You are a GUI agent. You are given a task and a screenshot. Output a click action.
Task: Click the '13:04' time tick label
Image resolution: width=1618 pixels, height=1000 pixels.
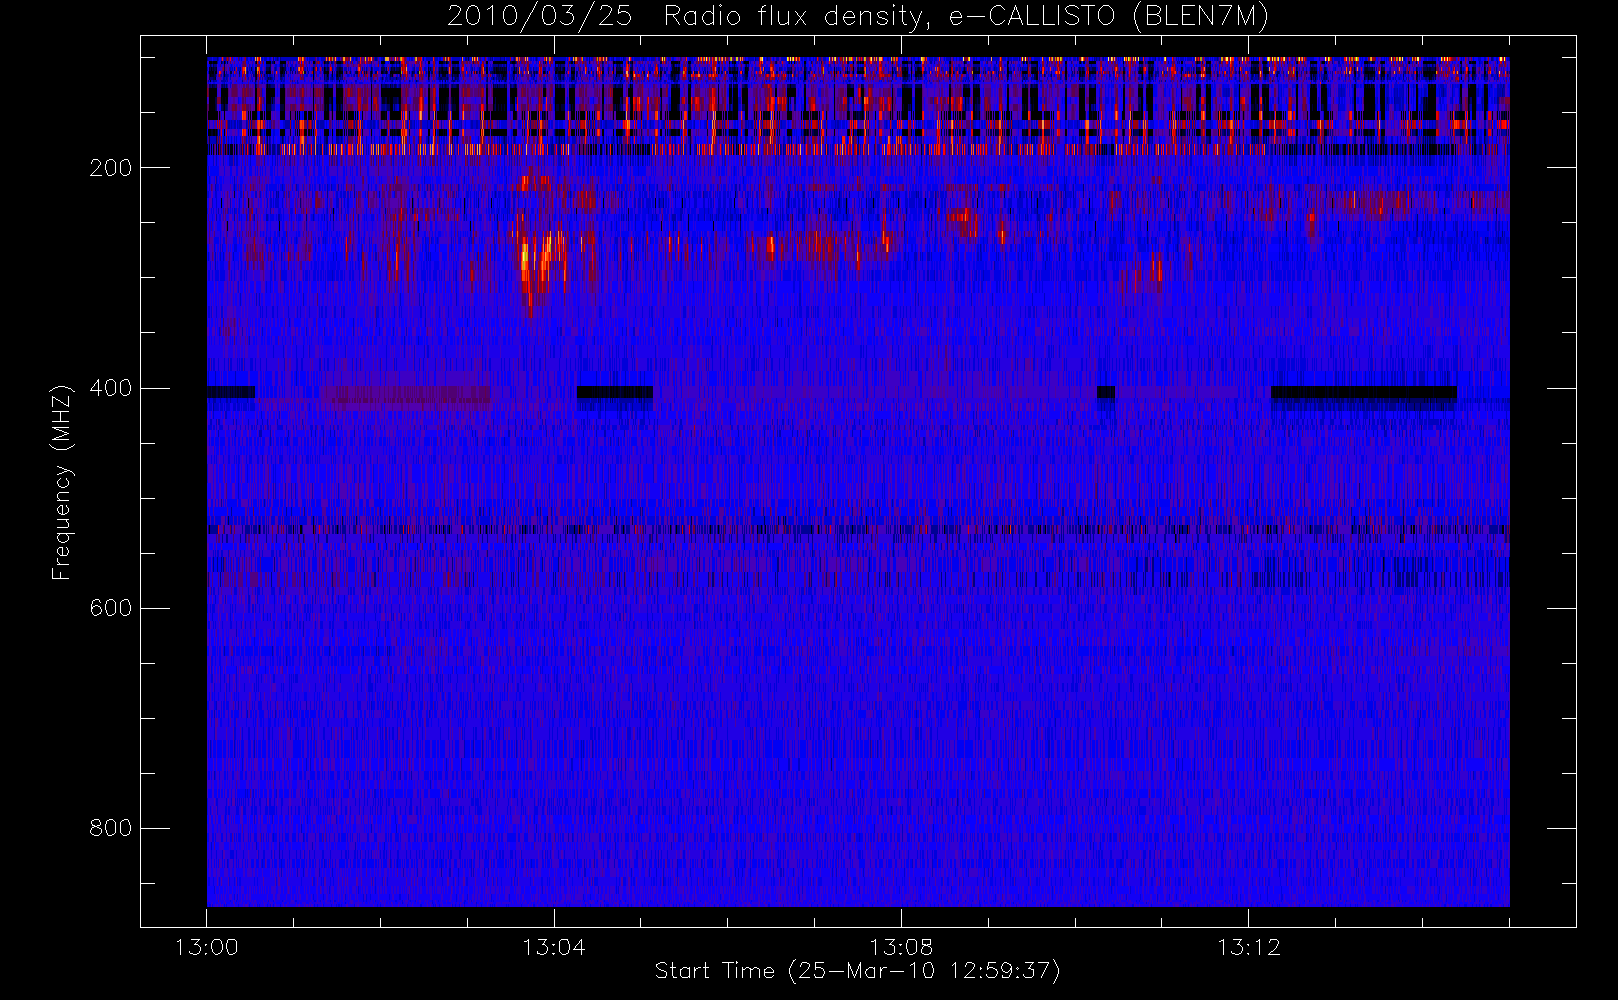click(554, 947)
